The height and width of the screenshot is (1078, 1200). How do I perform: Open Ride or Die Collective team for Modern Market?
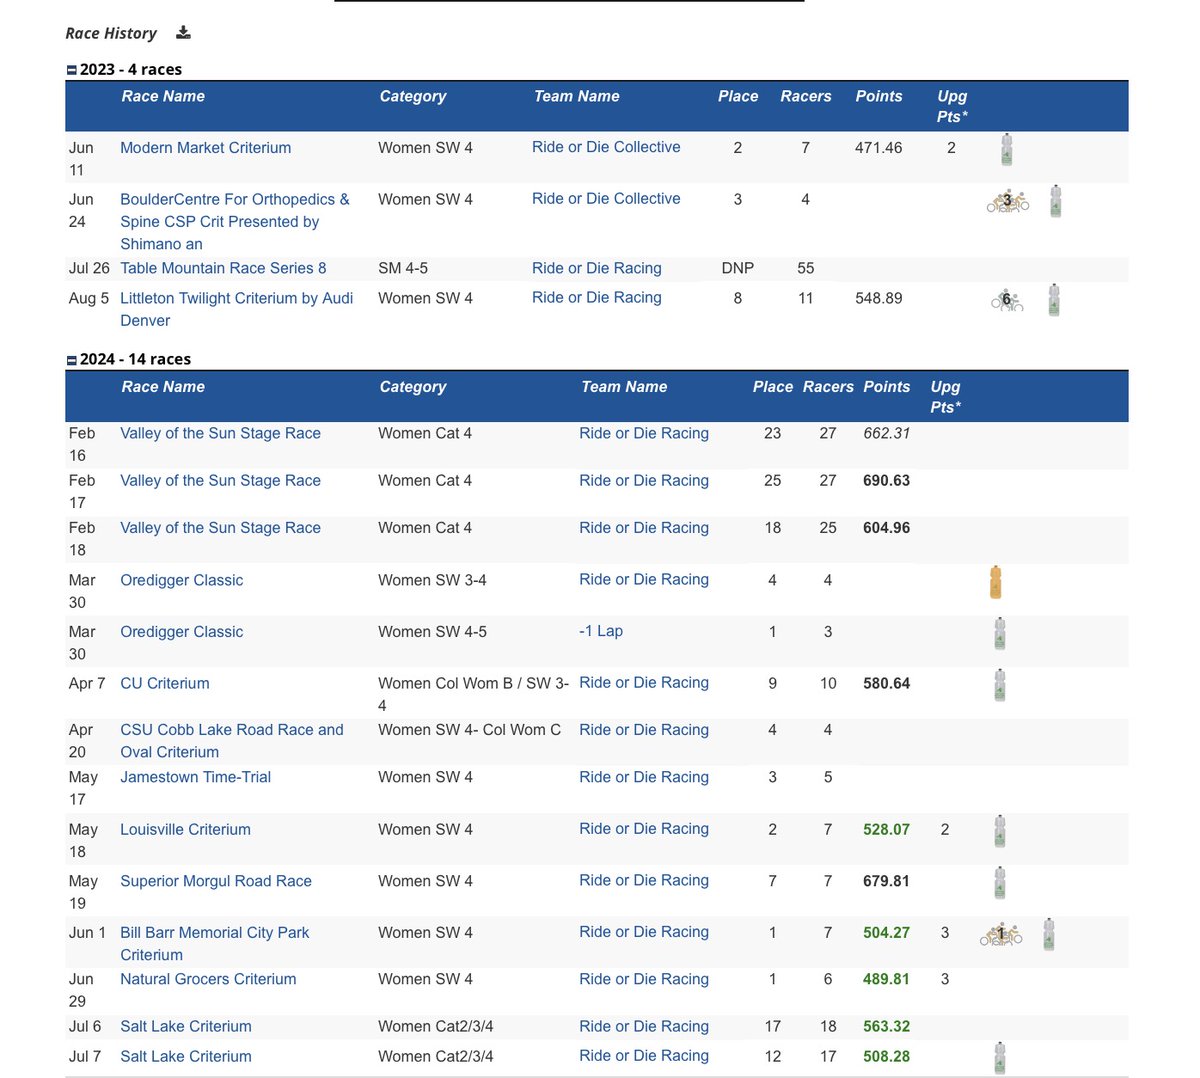point(606,147)
